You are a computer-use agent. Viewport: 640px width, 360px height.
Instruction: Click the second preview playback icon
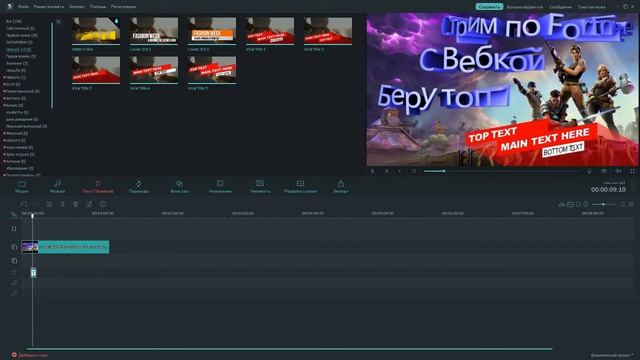click(386, 171)
